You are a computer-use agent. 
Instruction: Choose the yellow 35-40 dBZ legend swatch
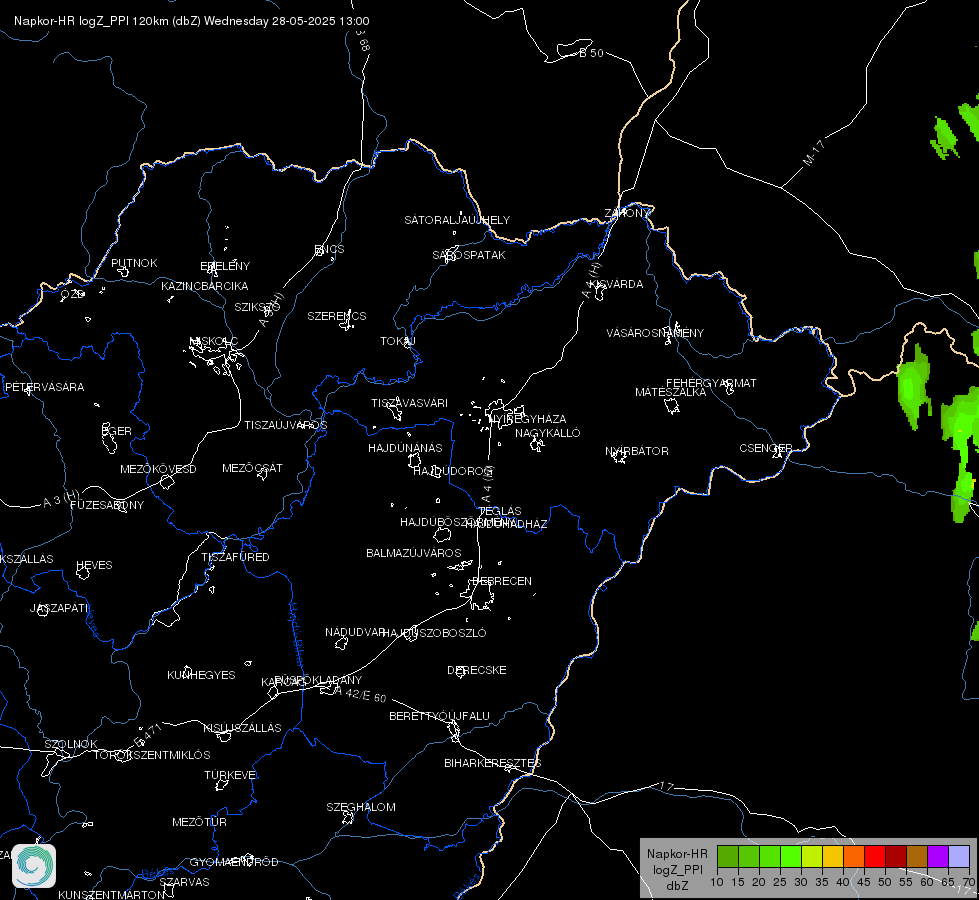click(x=832, y=856)
